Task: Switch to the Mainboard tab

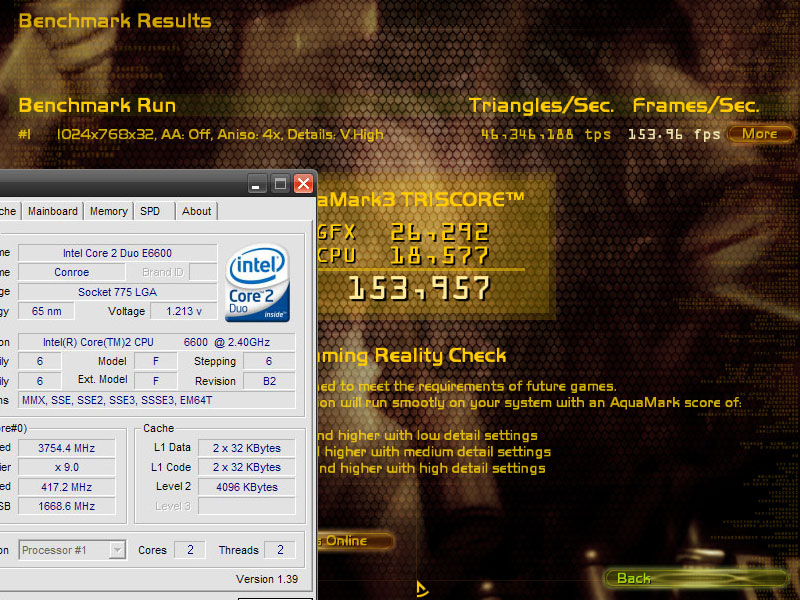Action: point(53,211)
